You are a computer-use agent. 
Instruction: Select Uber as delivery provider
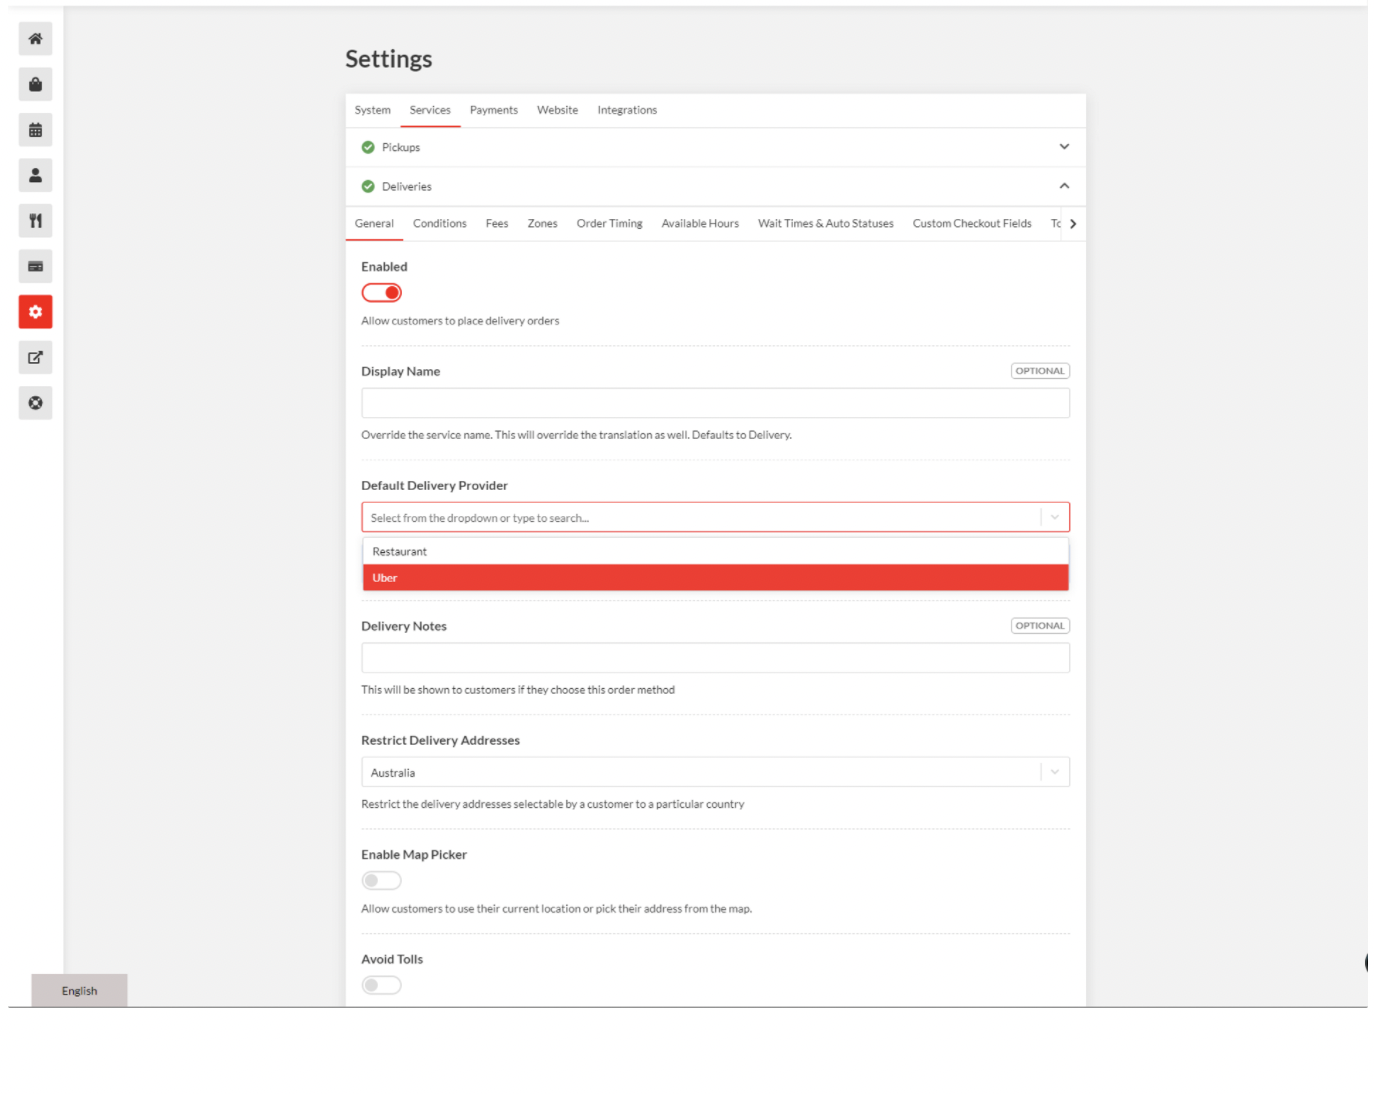(714, 578)
